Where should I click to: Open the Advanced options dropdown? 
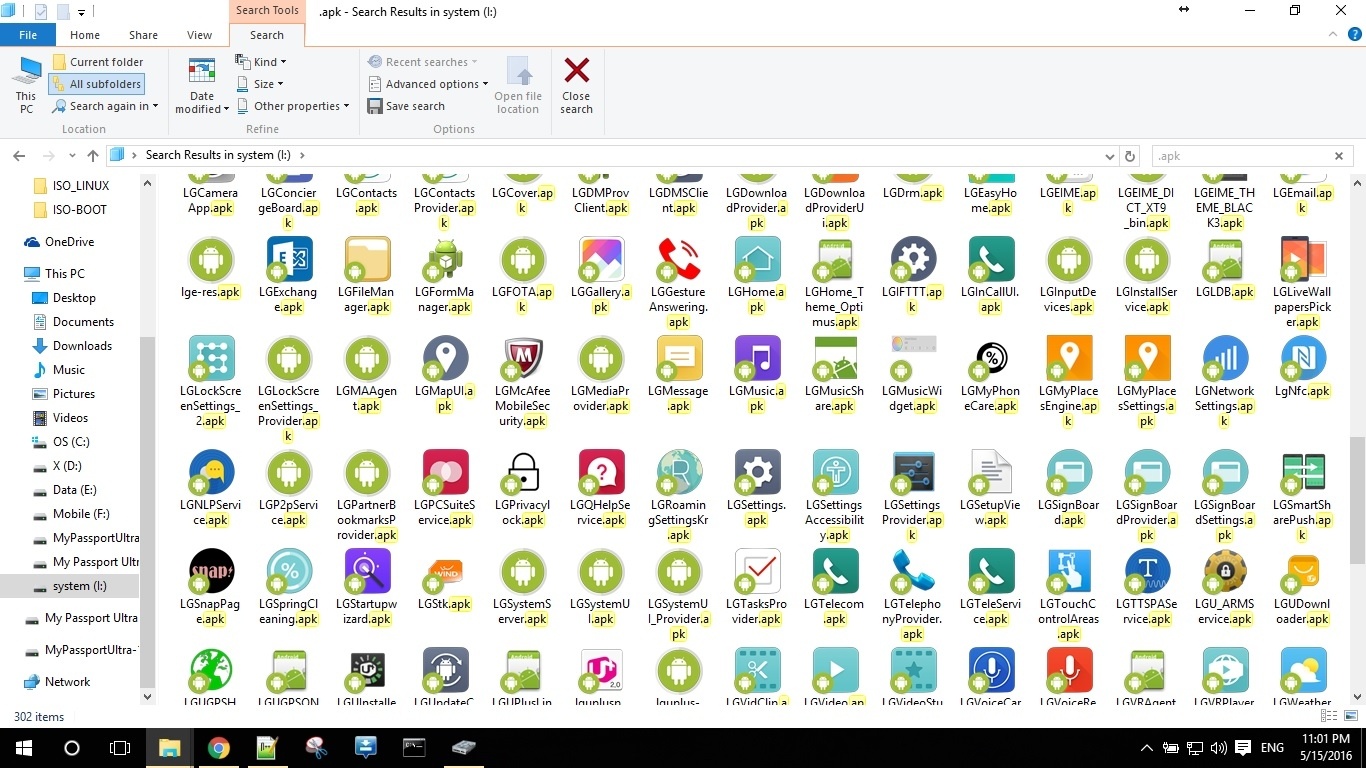click(x=428, y=84)
